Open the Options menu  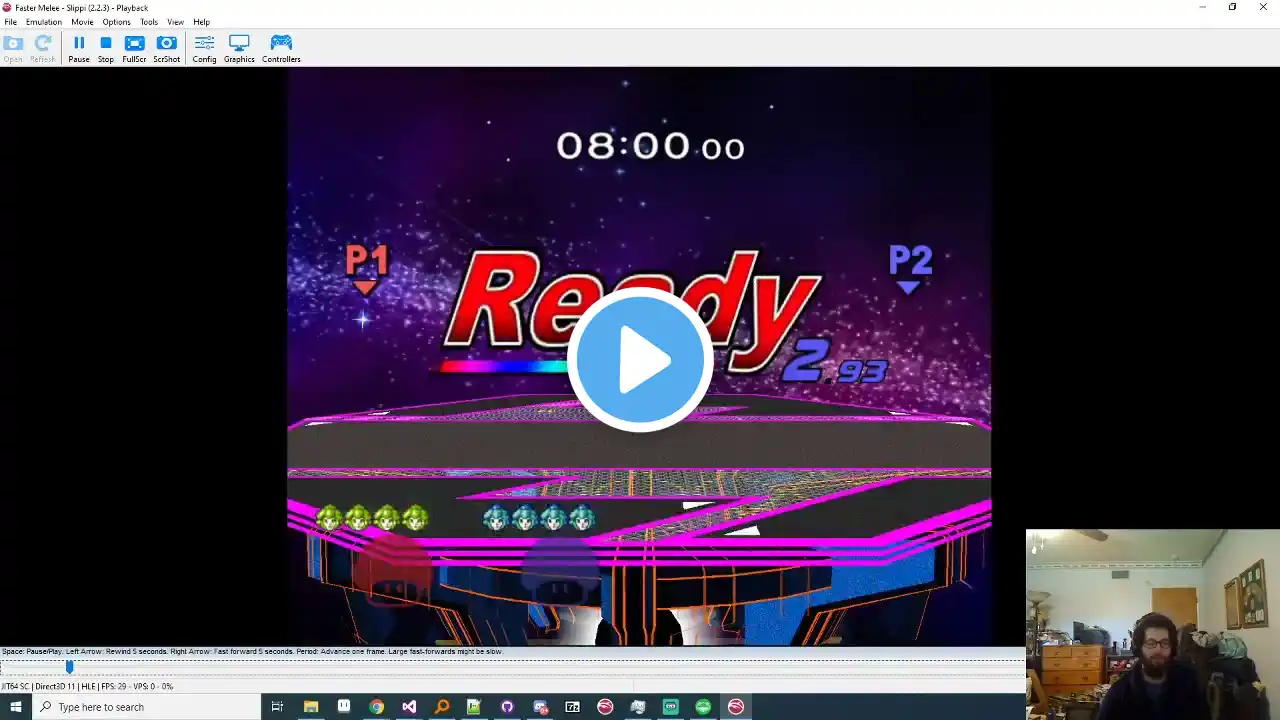116,22
